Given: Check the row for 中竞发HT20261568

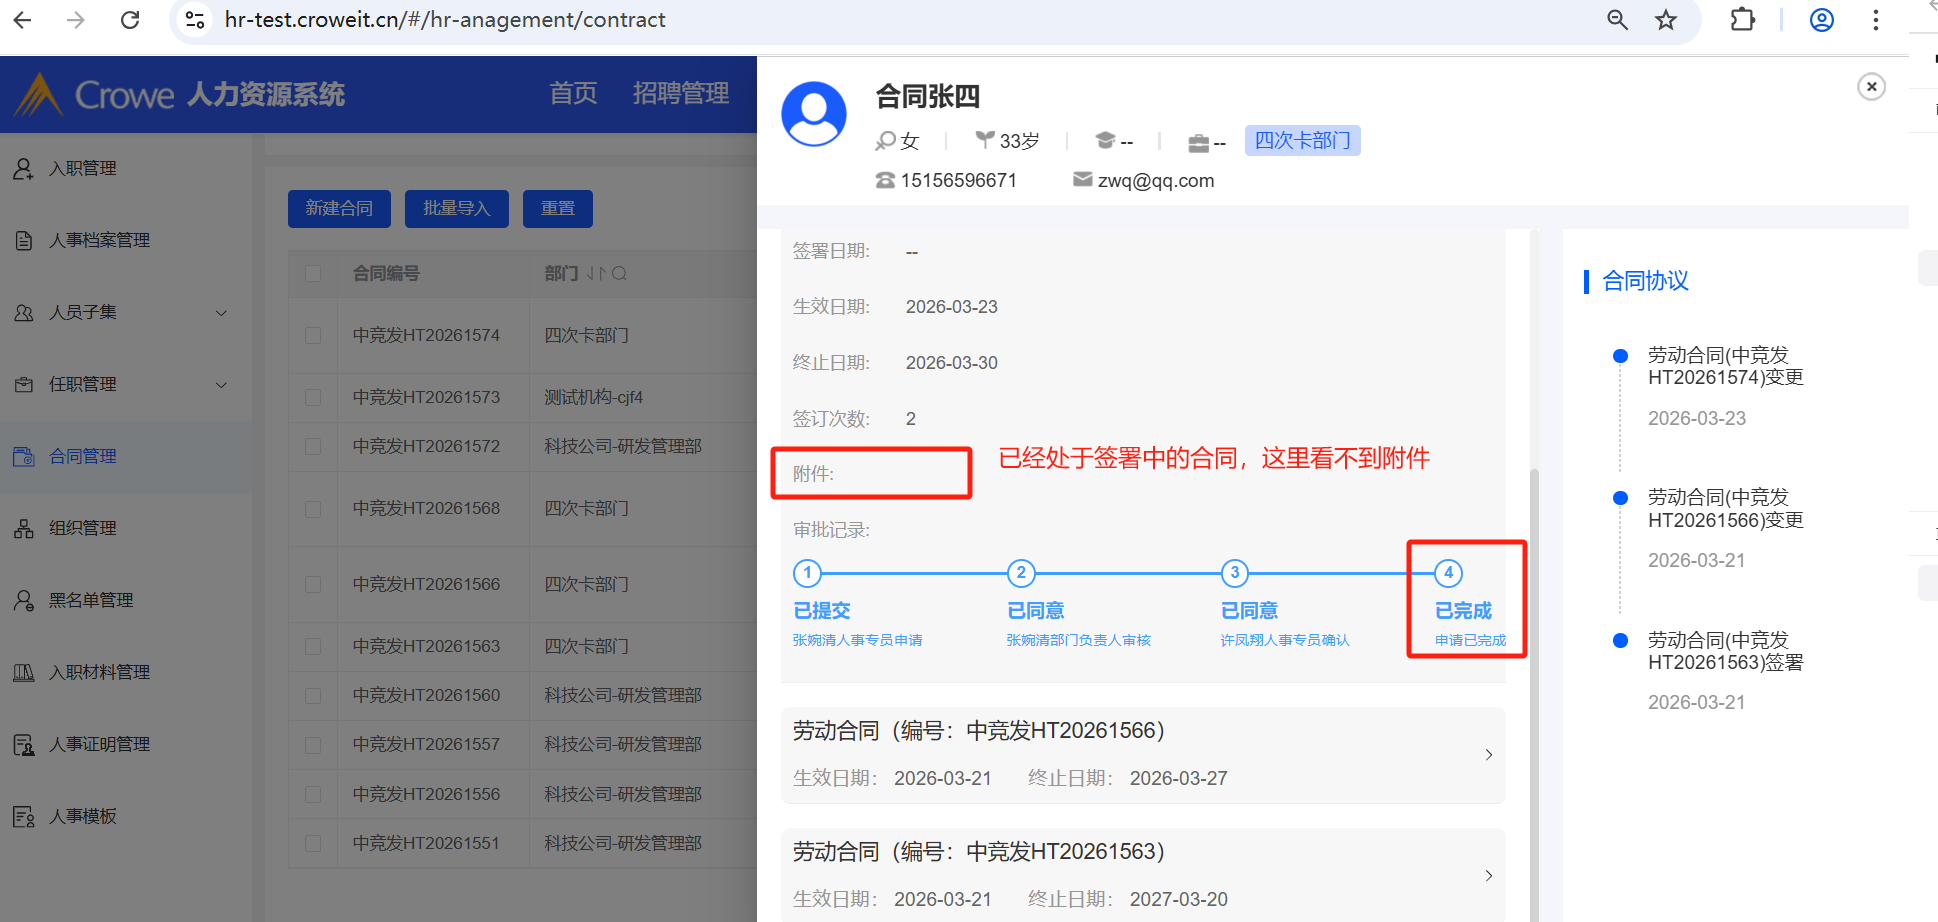Looking at the screenshot, I should point(313,509).
